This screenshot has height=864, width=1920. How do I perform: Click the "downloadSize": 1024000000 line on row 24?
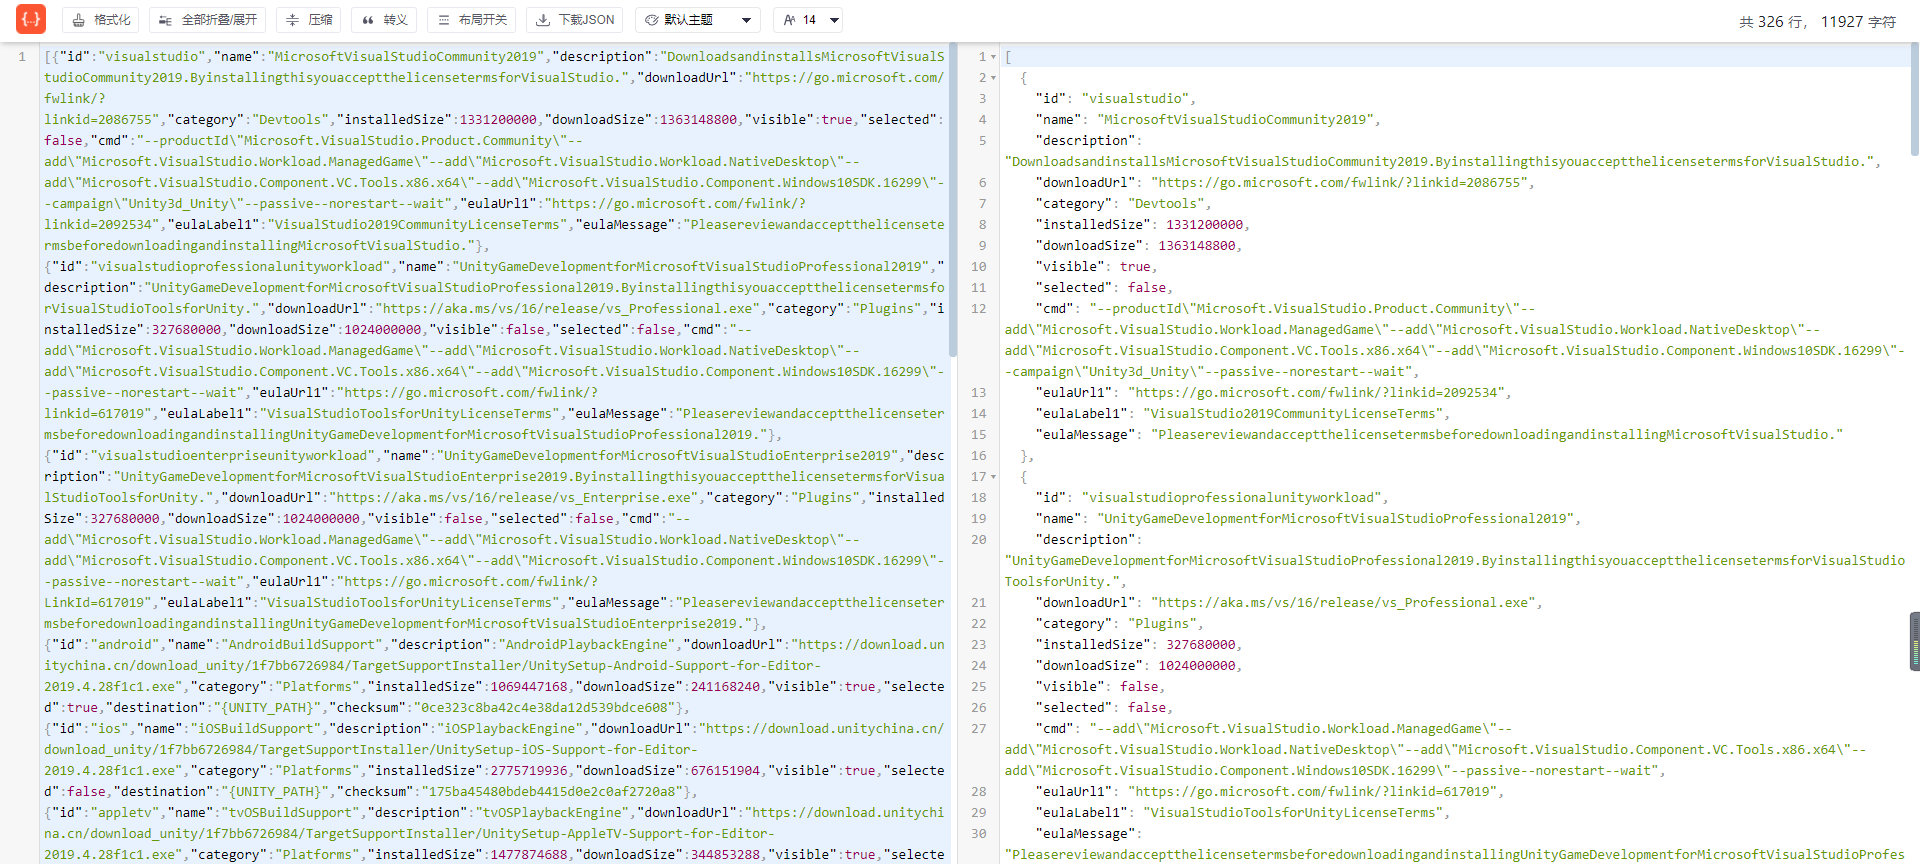pos(1139,665)
